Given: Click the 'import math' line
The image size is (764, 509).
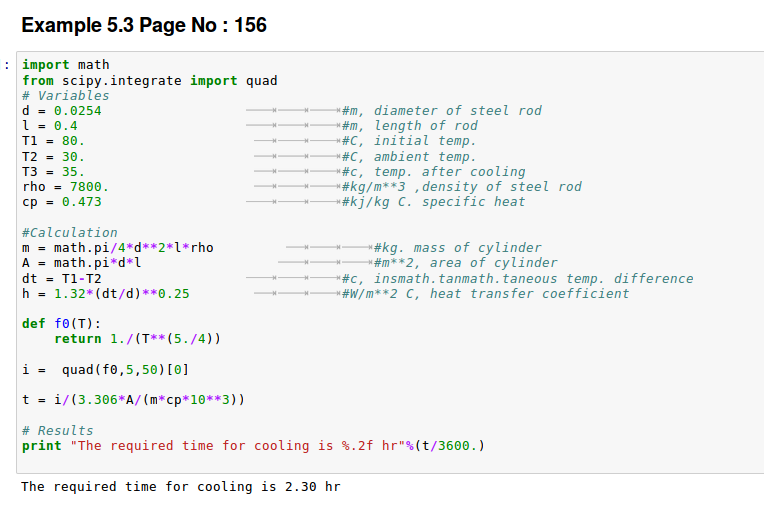Looking at the screenshot, I should (x=65, y=65).
